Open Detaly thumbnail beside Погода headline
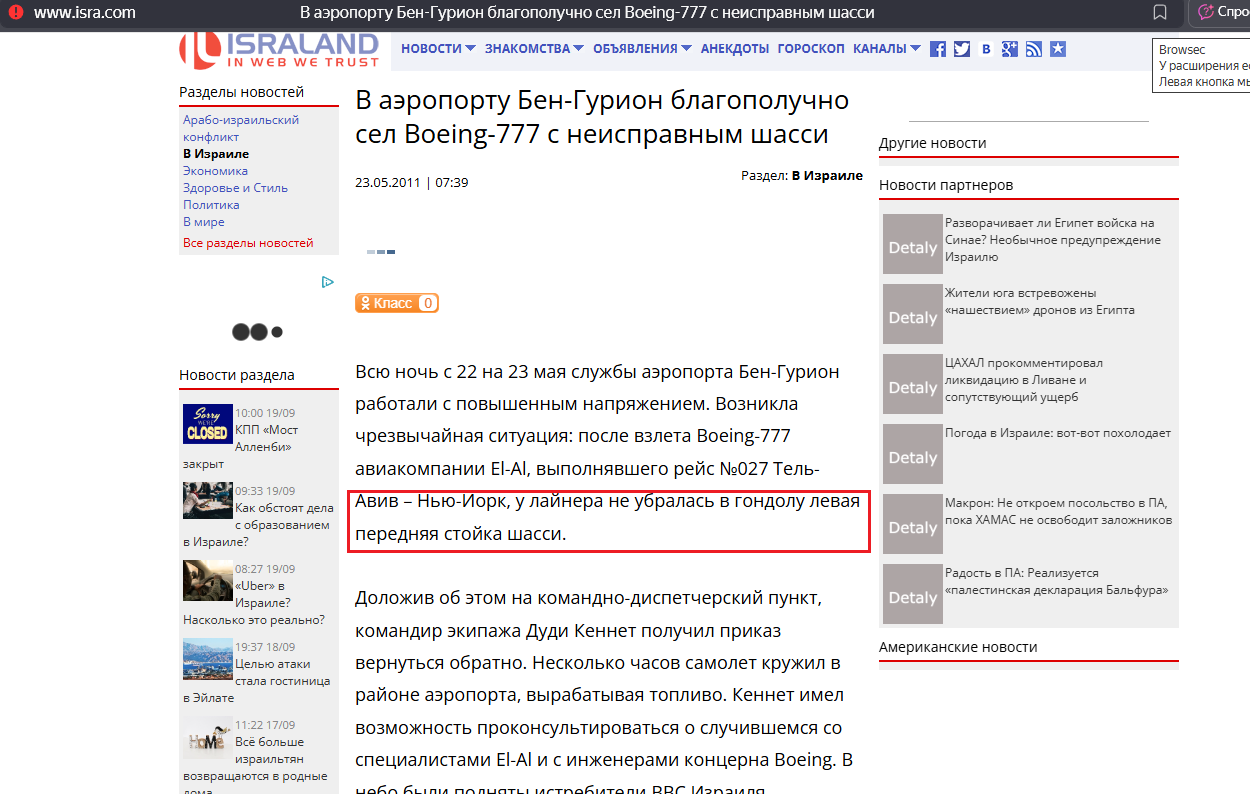Viewport: 1250px width, 794px height. point(912,454)
